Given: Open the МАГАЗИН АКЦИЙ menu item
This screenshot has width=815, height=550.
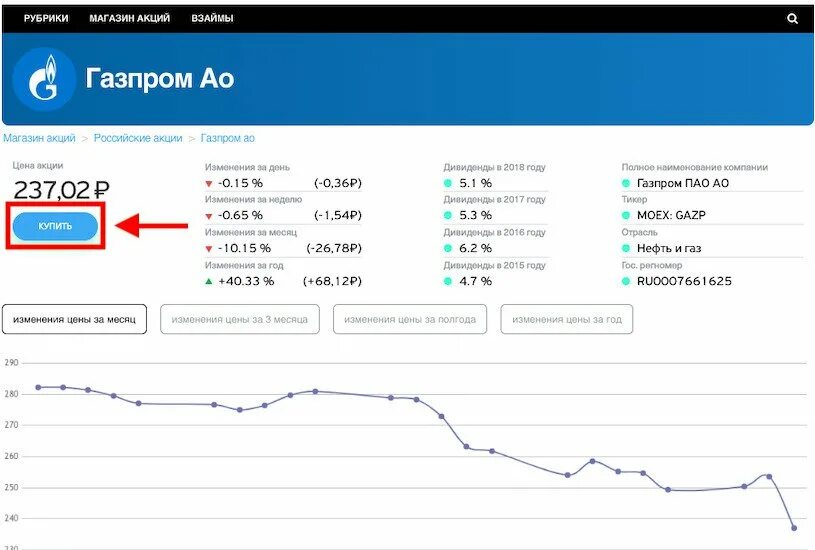Looking at the screenshot, I should [x=129, y=18].
